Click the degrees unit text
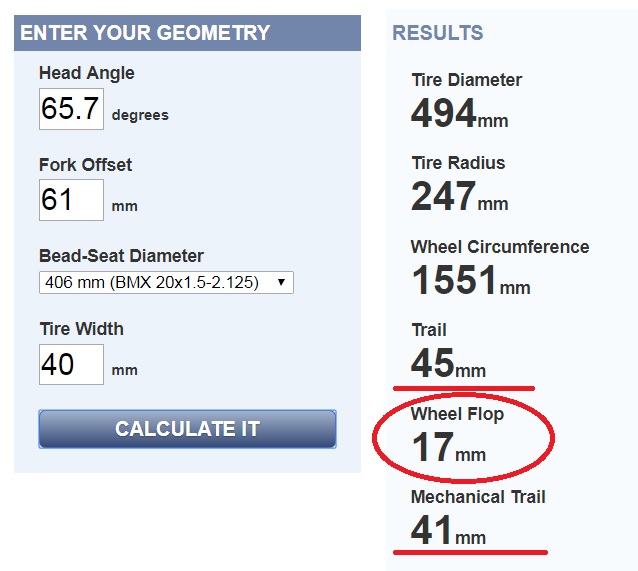 pyautogui.click(x=140, y=115)
